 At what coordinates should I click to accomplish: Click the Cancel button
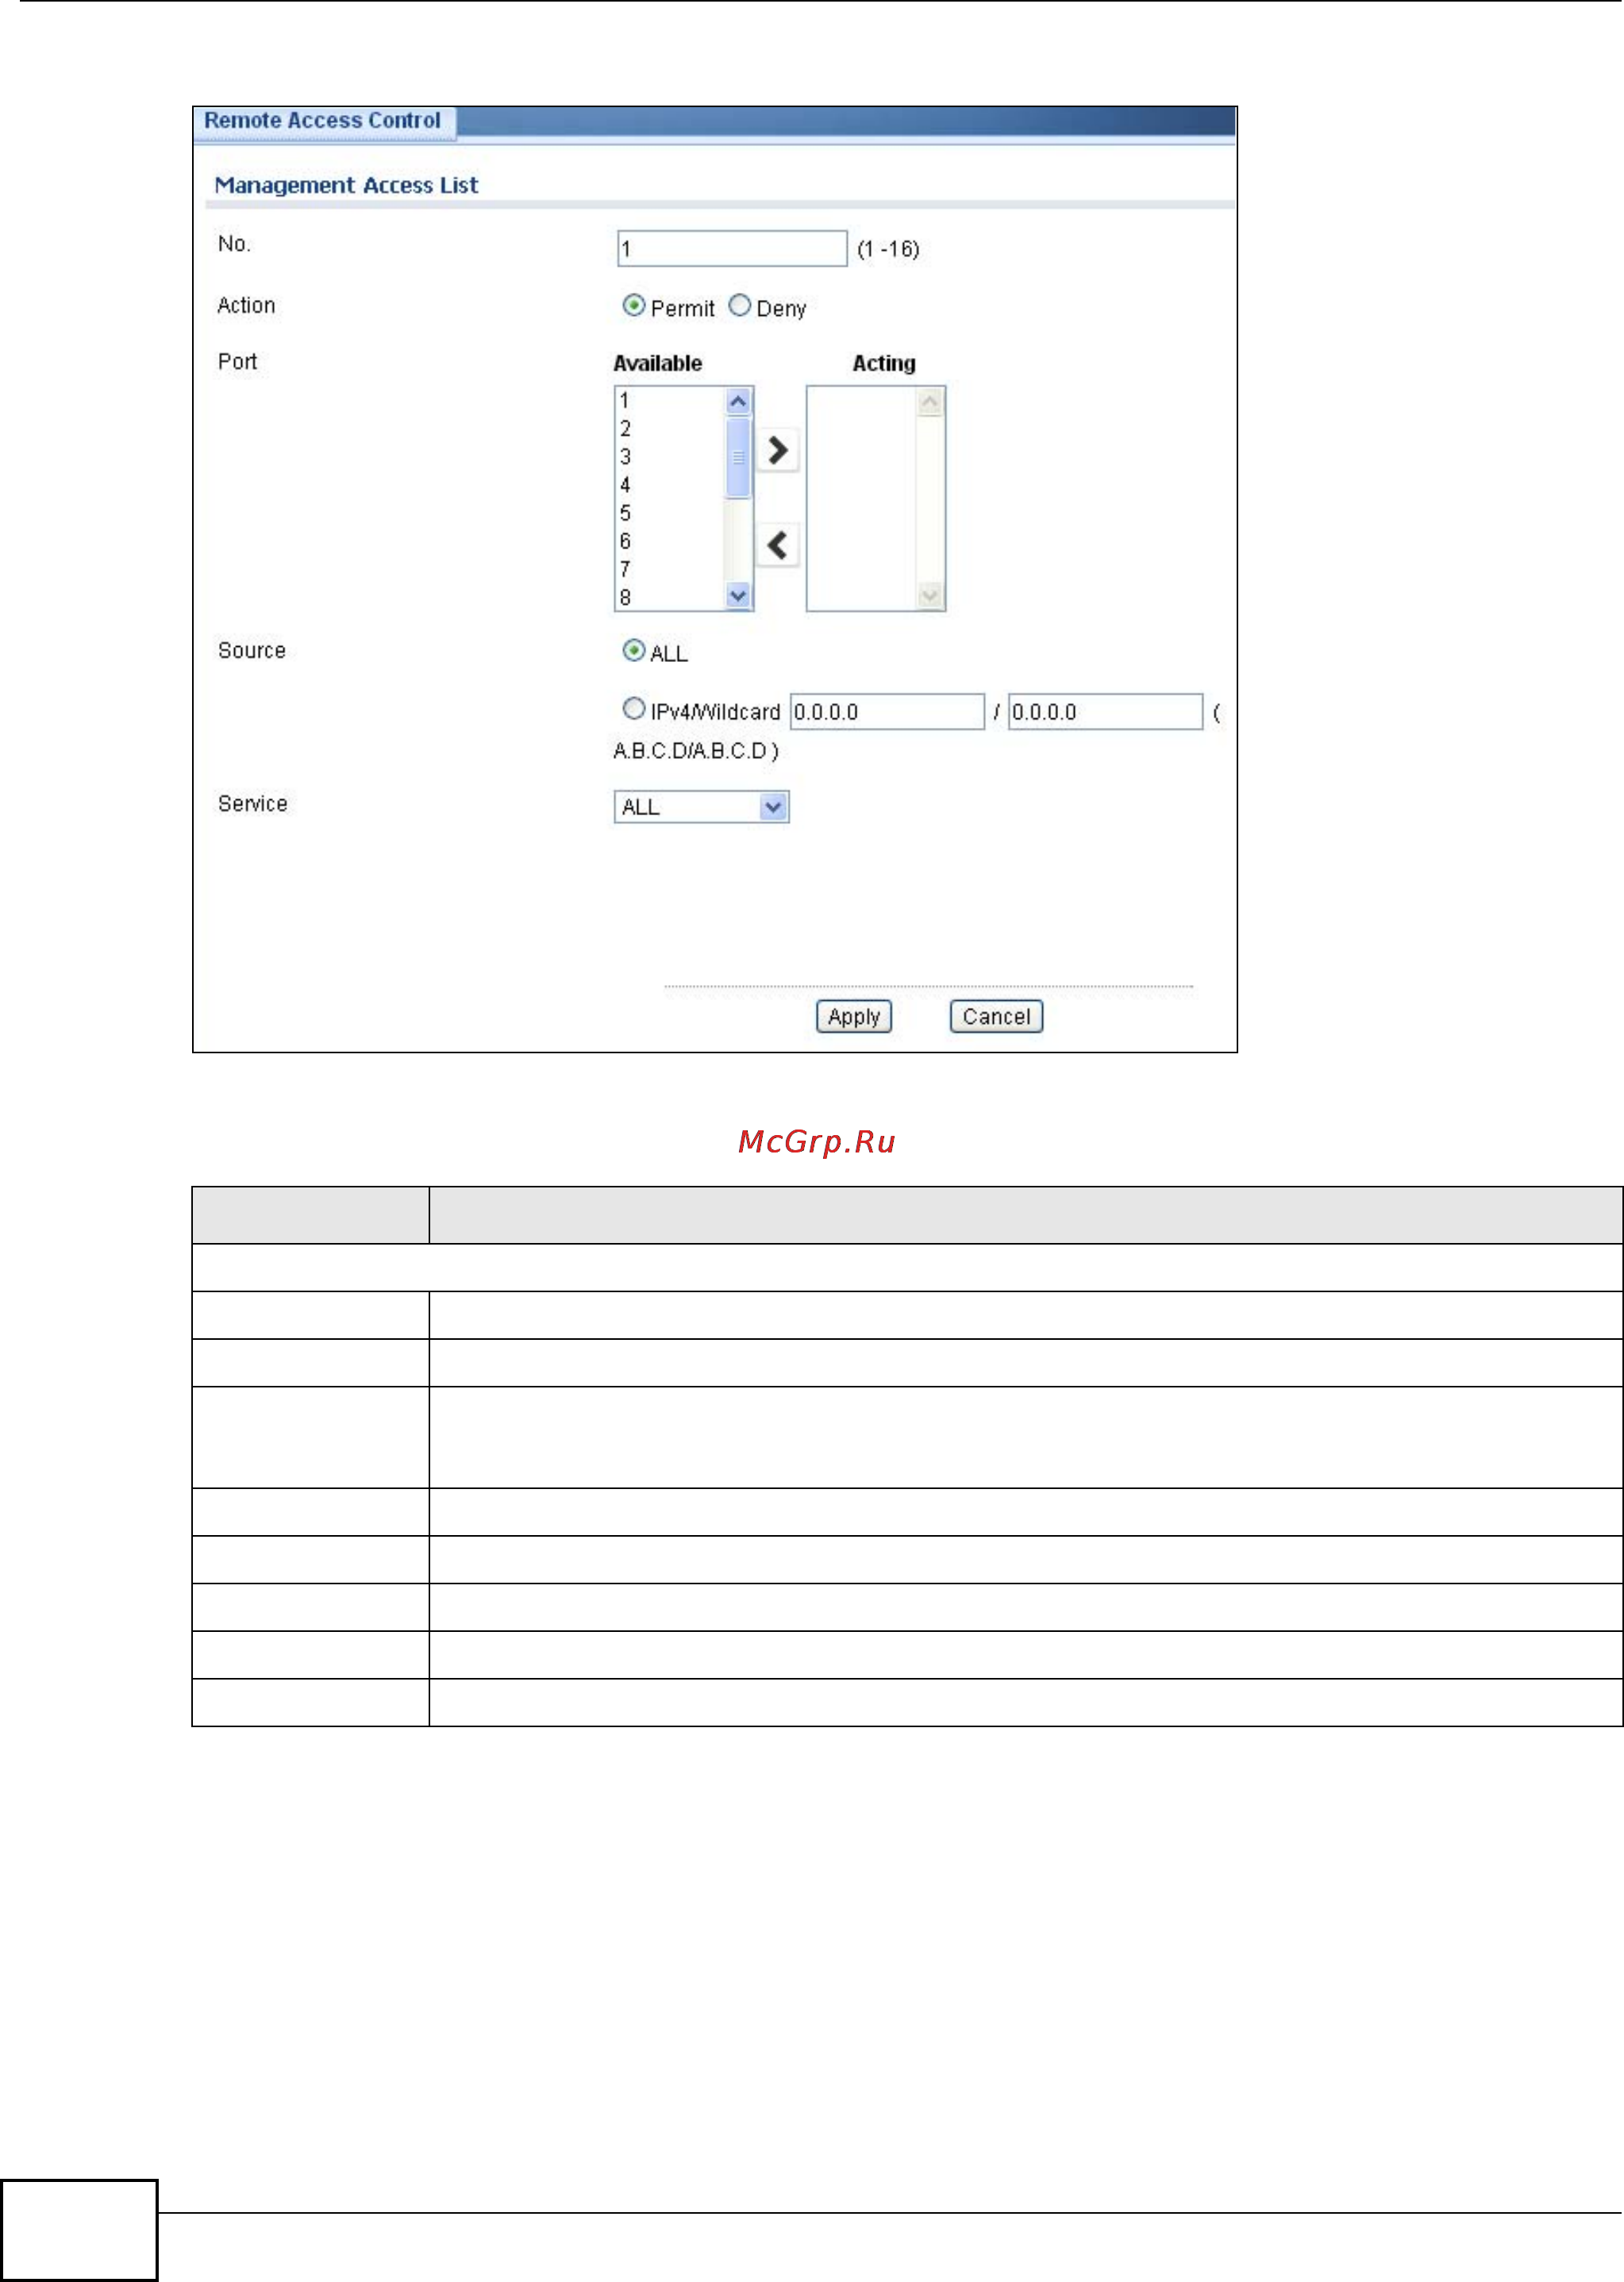coord(996,1017)
